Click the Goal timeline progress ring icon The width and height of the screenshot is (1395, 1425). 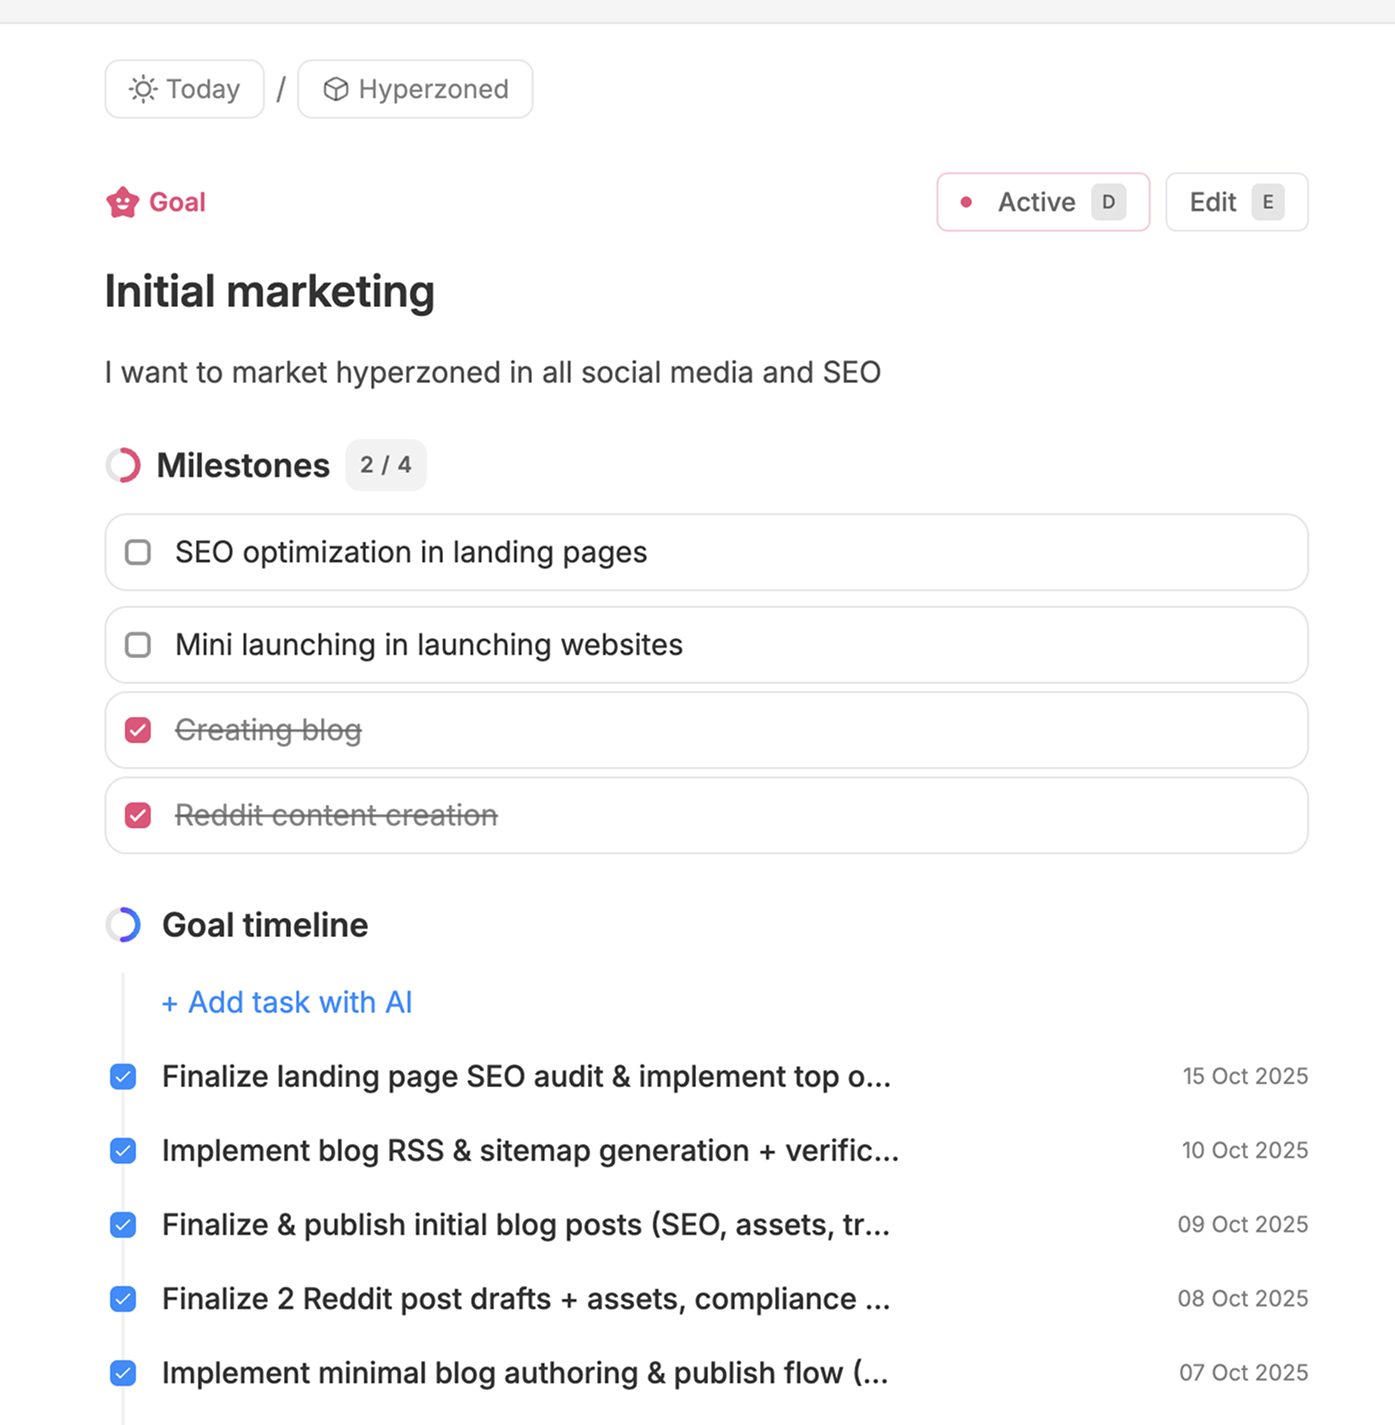[x=123, y=924]
